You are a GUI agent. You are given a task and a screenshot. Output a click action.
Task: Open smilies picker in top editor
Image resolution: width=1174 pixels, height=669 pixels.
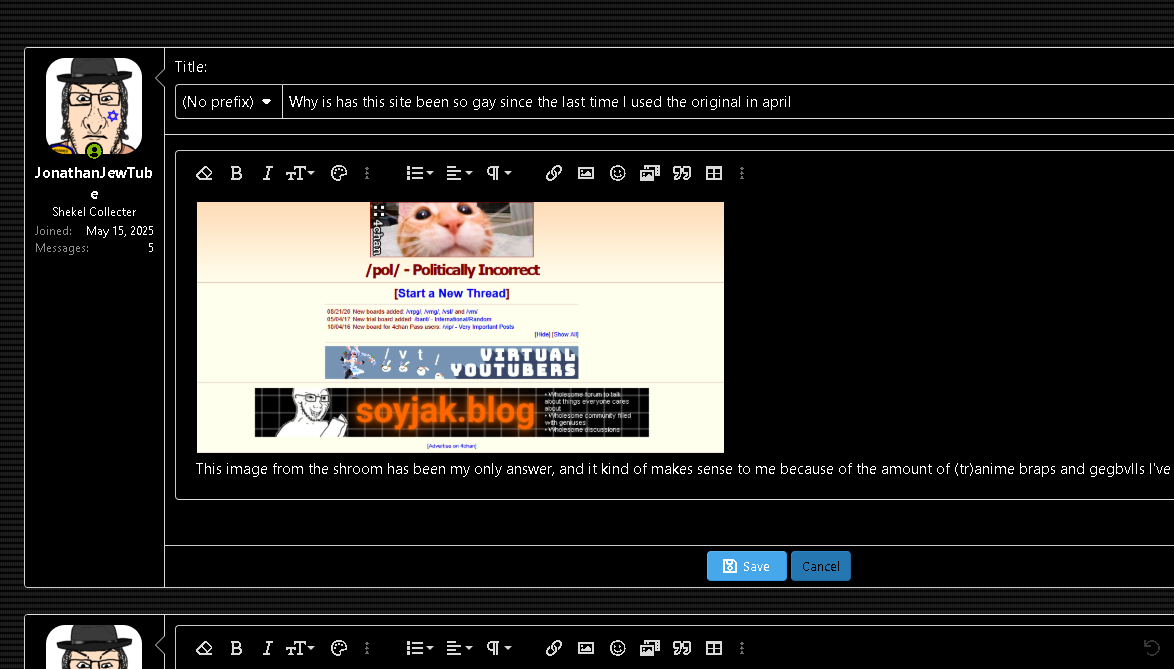pyautogui.click(x=618, y=174)
